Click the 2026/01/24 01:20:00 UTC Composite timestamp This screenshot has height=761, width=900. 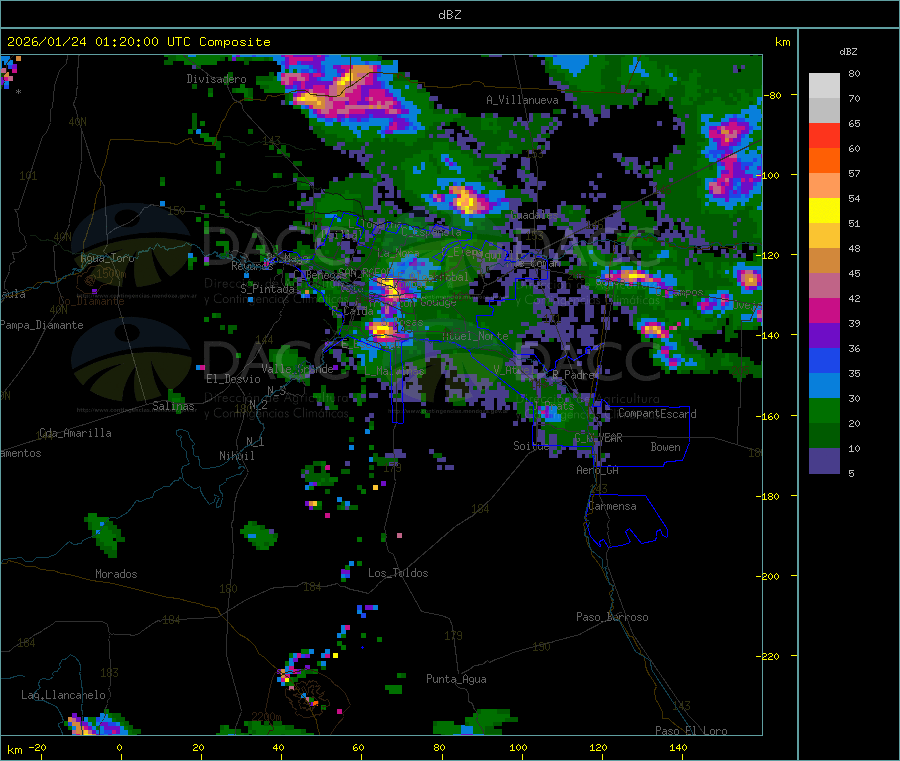coord(138,42)
